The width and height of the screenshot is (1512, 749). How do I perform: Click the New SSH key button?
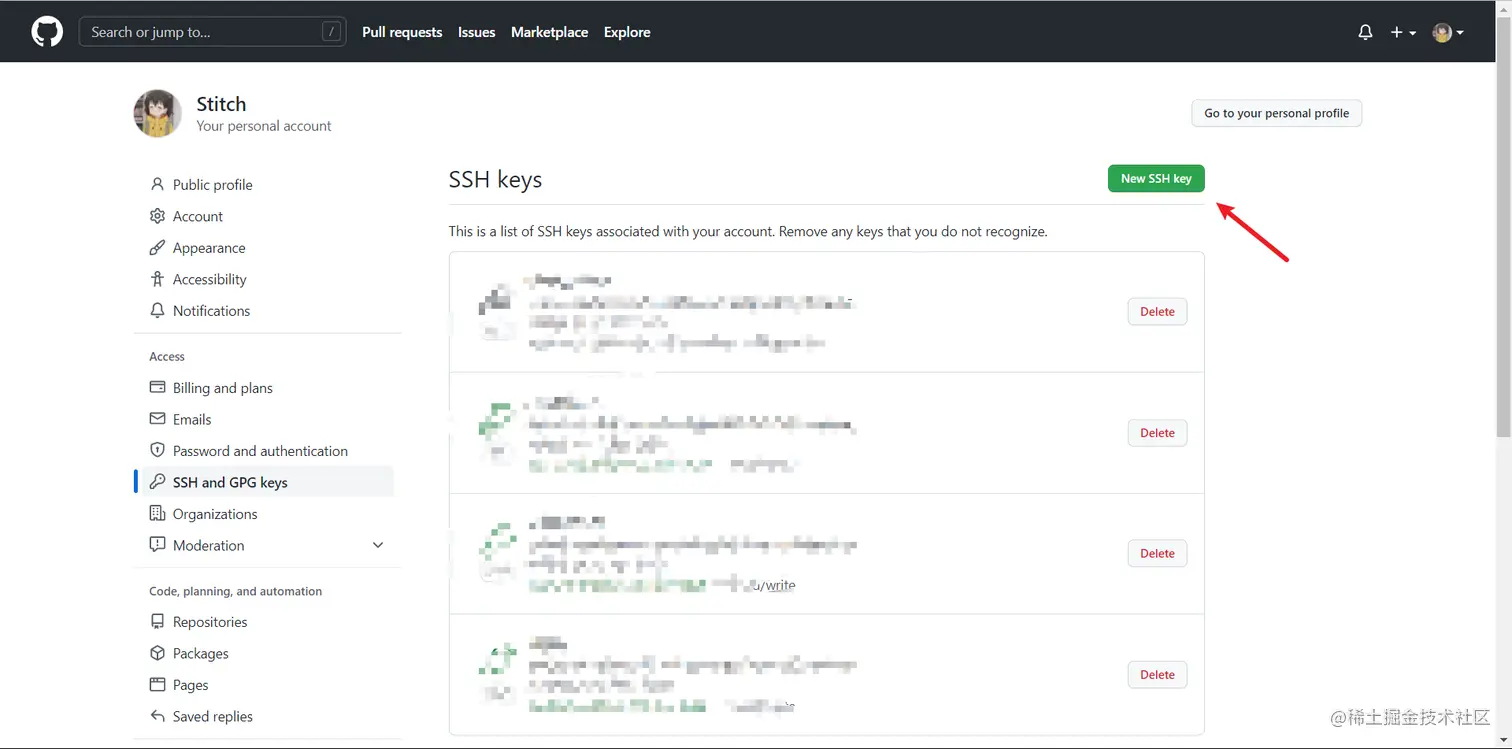coord(1156,178)
